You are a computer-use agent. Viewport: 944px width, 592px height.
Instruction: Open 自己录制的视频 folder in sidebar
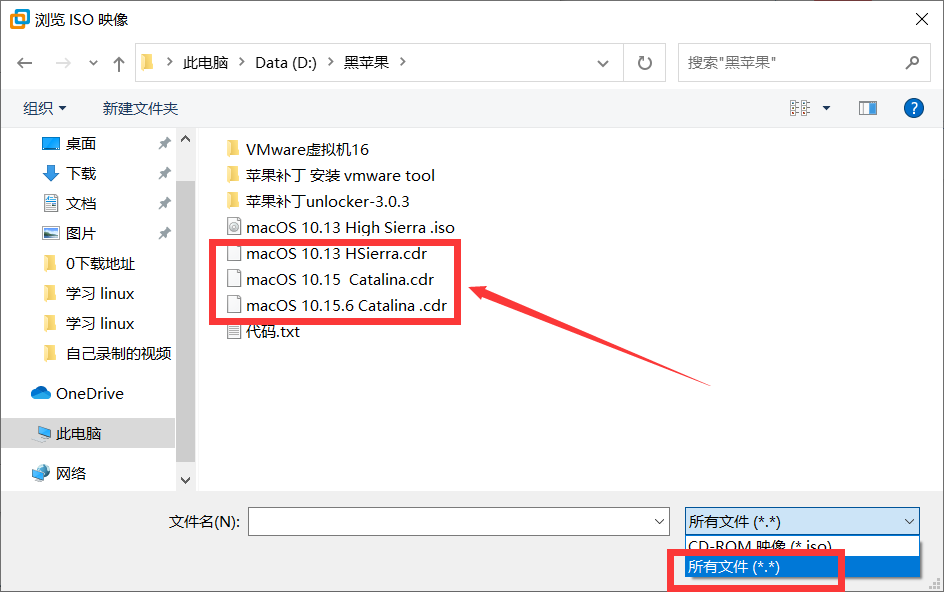click(x=118, y=354)
